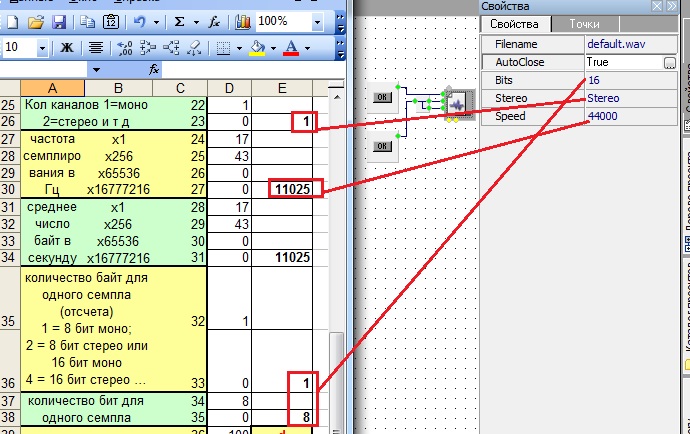
Task: Save the workbook with the floppy icon
Action: 58,21
